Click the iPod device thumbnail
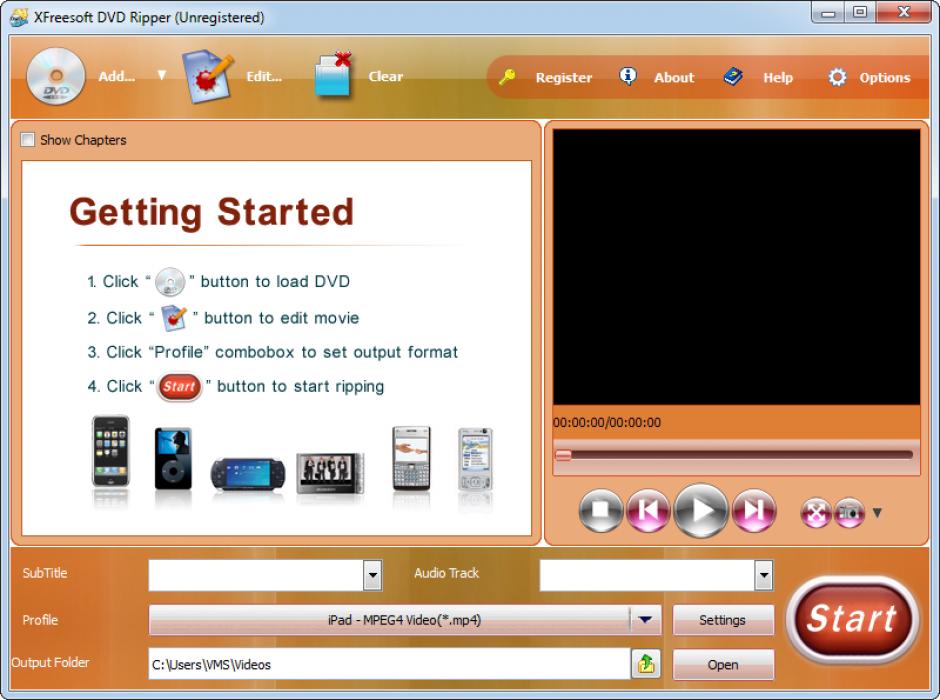Image resolution: width=940 pixels, height=700 pixels. pyautogui.click(x=173, y=458)
